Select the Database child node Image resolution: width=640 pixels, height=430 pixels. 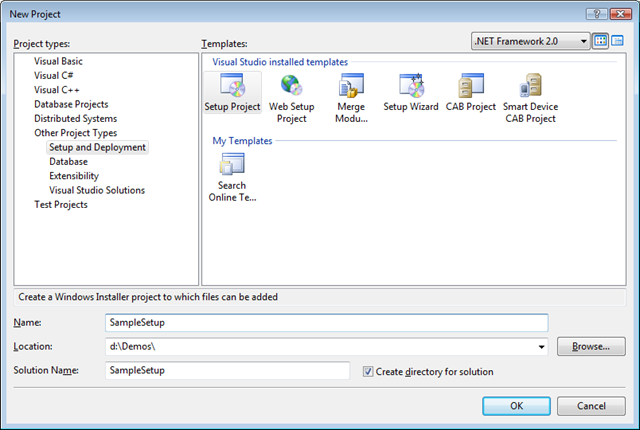click(68, 162)
